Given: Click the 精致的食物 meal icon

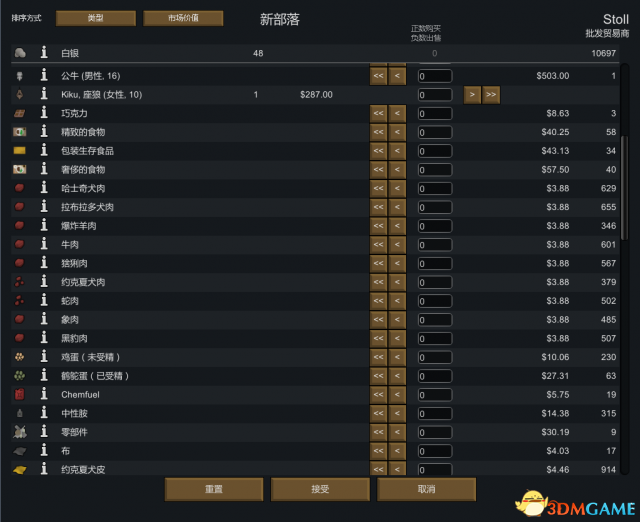Looking at the screenshot, I should pos(20,132).
